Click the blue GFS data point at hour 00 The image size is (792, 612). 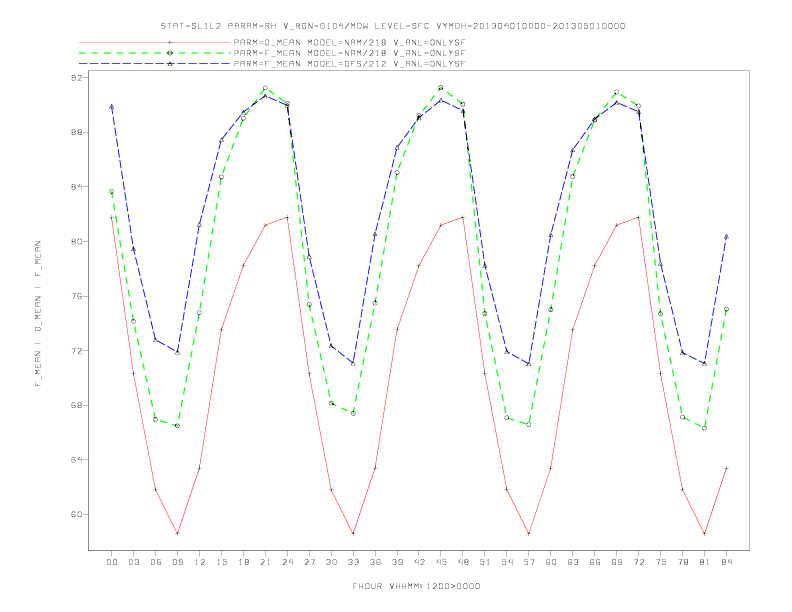pos(112,107)
